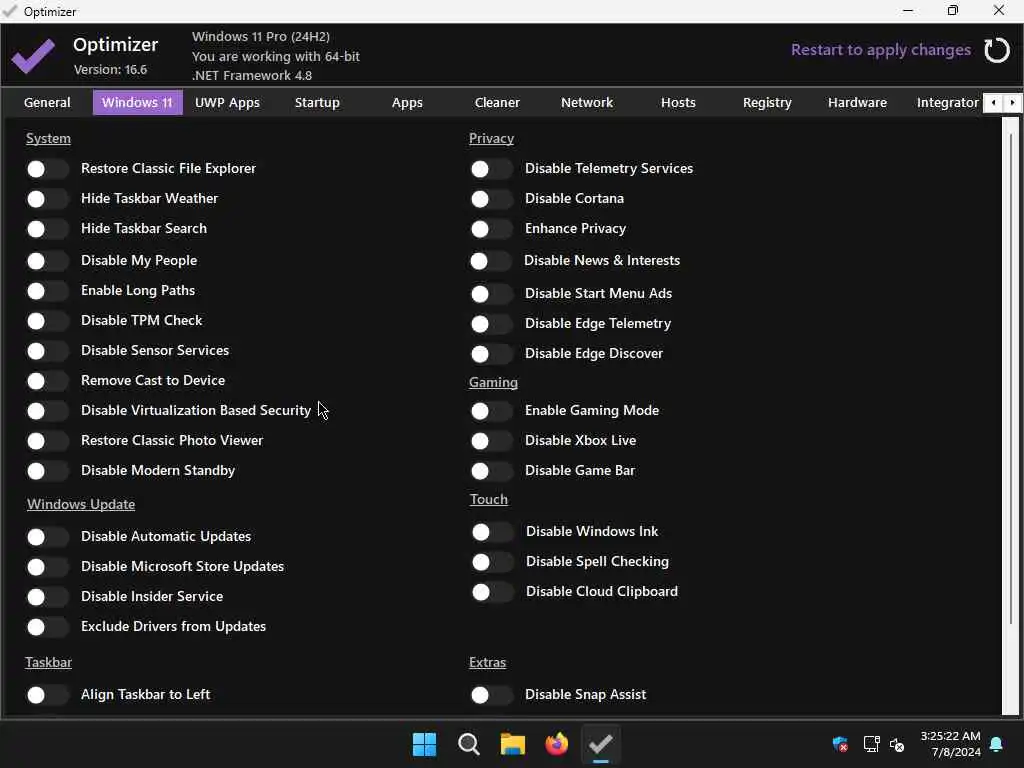Go to the Startup tab

pos(317,103)
